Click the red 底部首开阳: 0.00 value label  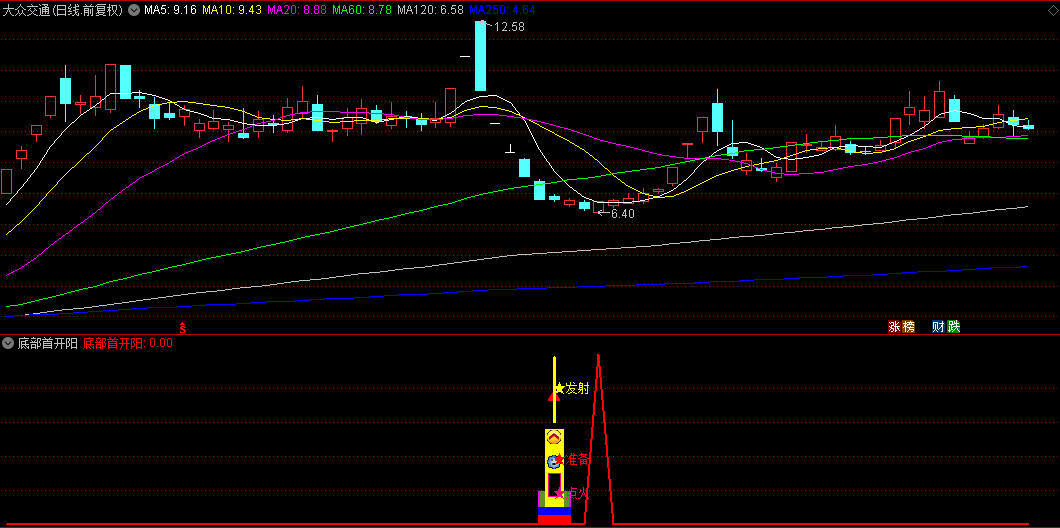click(x=128, y=343)
